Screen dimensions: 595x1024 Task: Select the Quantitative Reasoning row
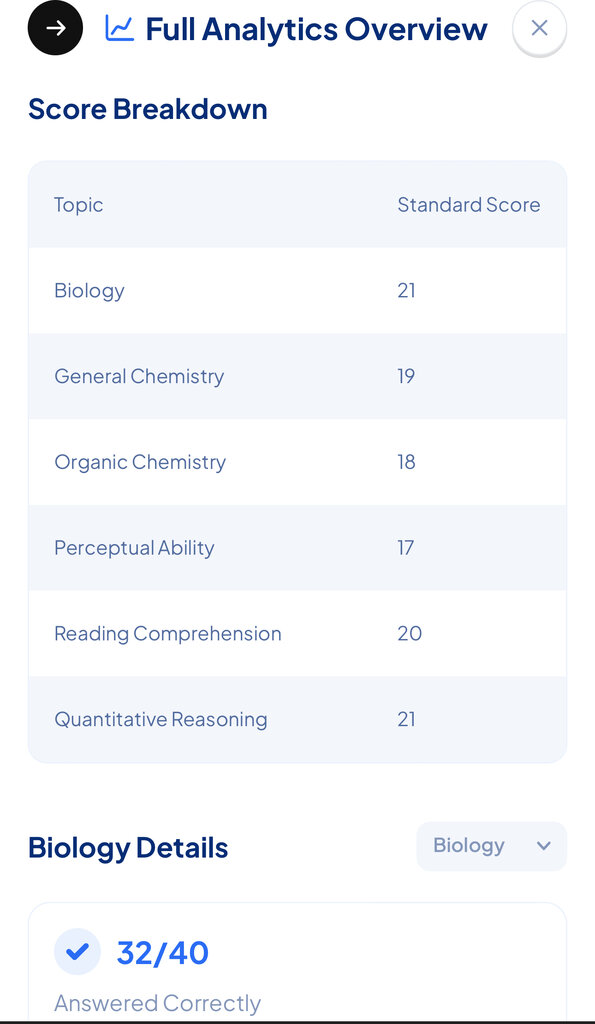click(x=297, y=719)
